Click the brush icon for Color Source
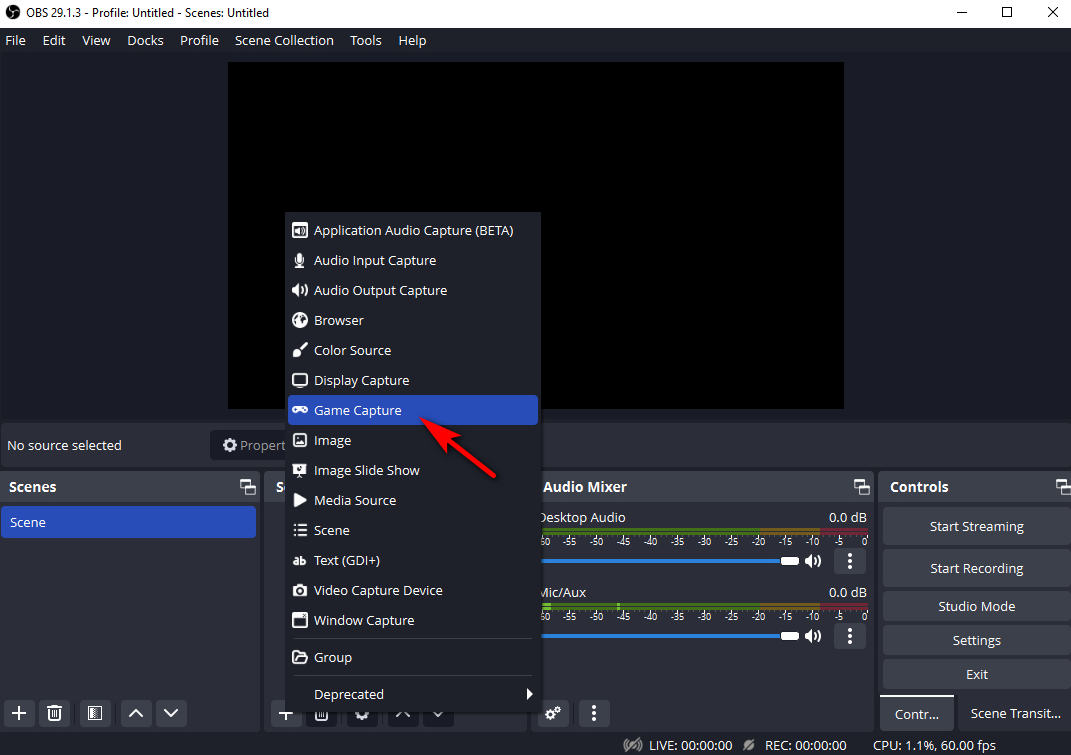This screenshot has width=1071, height=755. (300, 351)
